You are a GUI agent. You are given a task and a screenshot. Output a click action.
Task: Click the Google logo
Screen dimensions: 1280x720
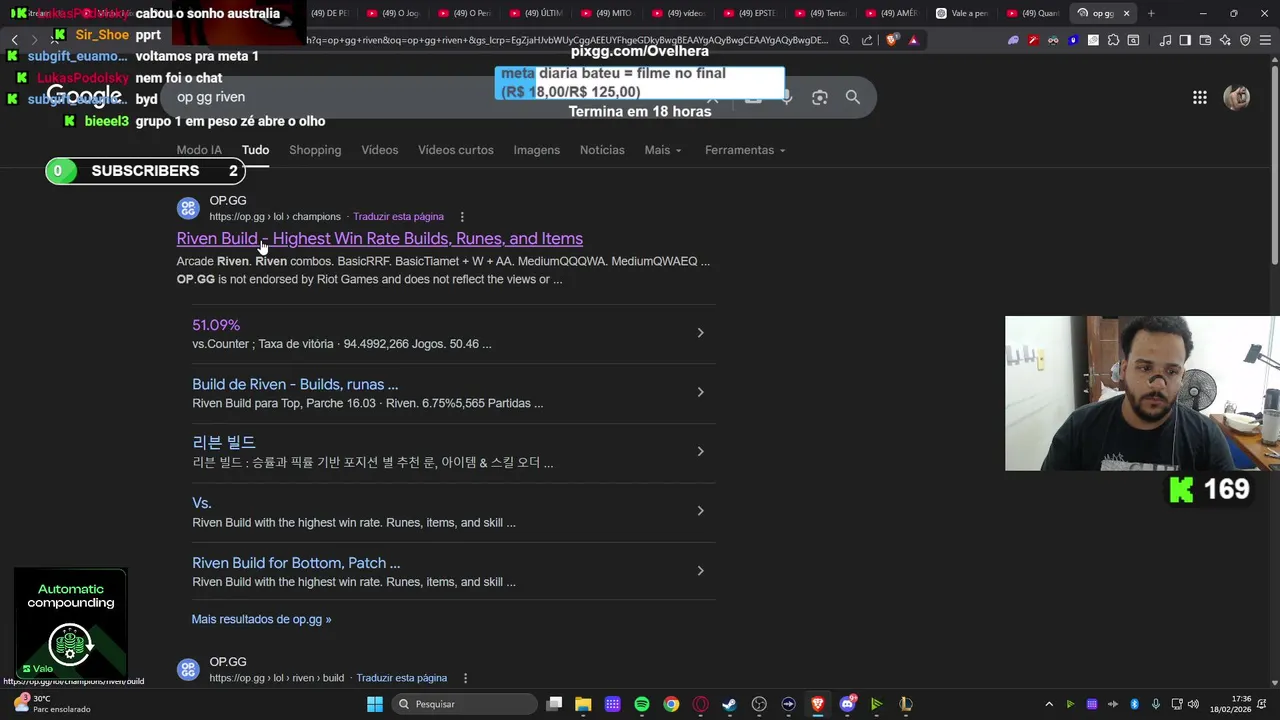pyautogui.click(x=84, y=96)
